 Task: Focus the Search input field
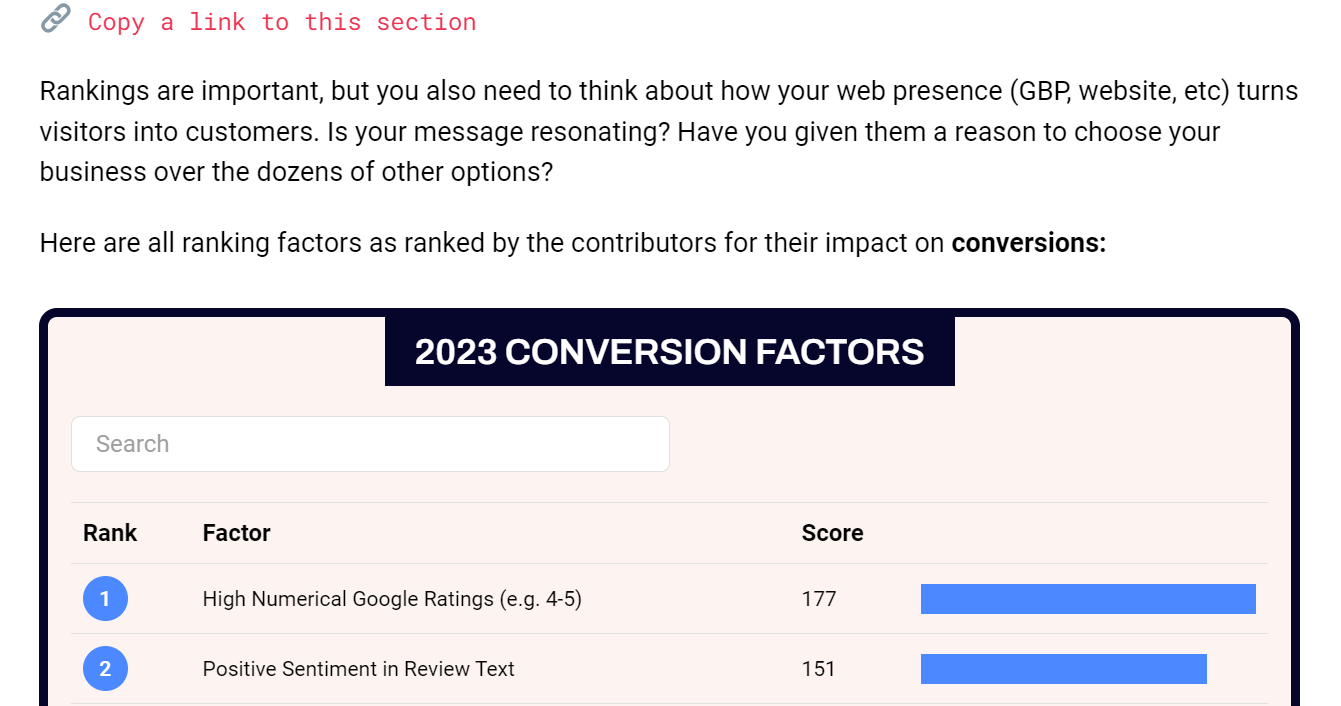tap(370, 444)
